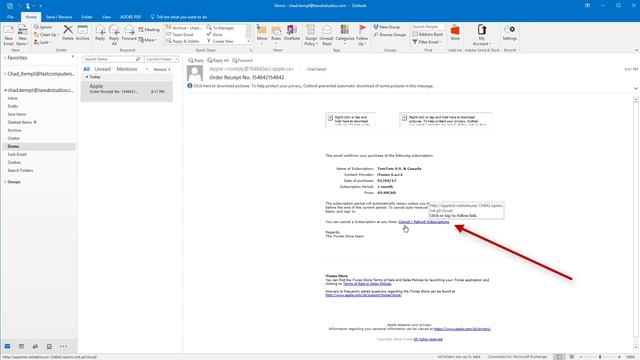Viewport: 640px width, 360px height.
Task: Toggle Unread/Read on the message
Action: 327,35
